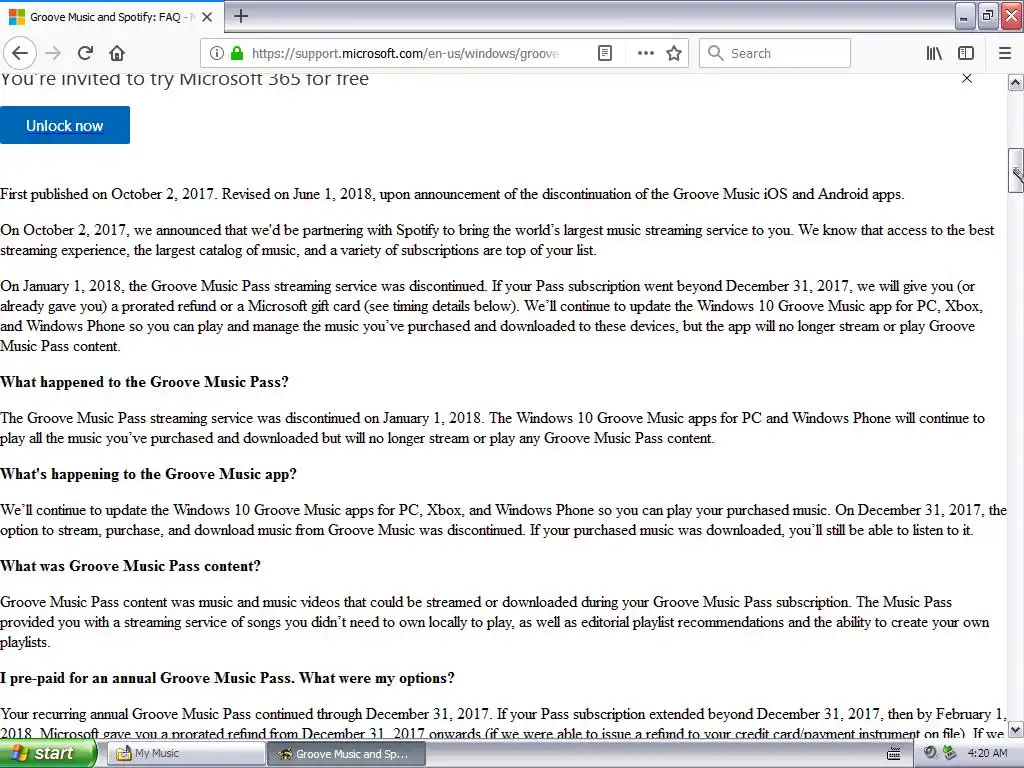This screenshot has width=1024, height=768.
Task: Focus the Search box
Action: (775, 53)
